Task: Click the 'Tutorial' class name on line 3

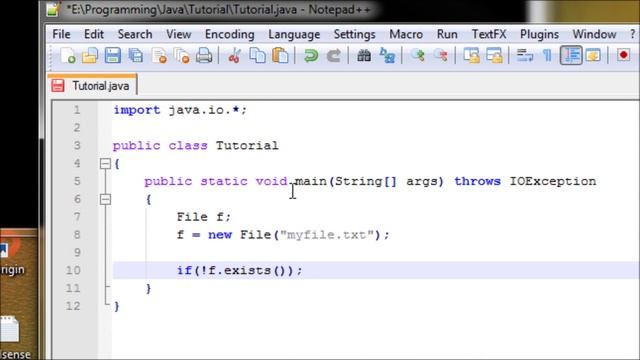Action: click(247, 146)
